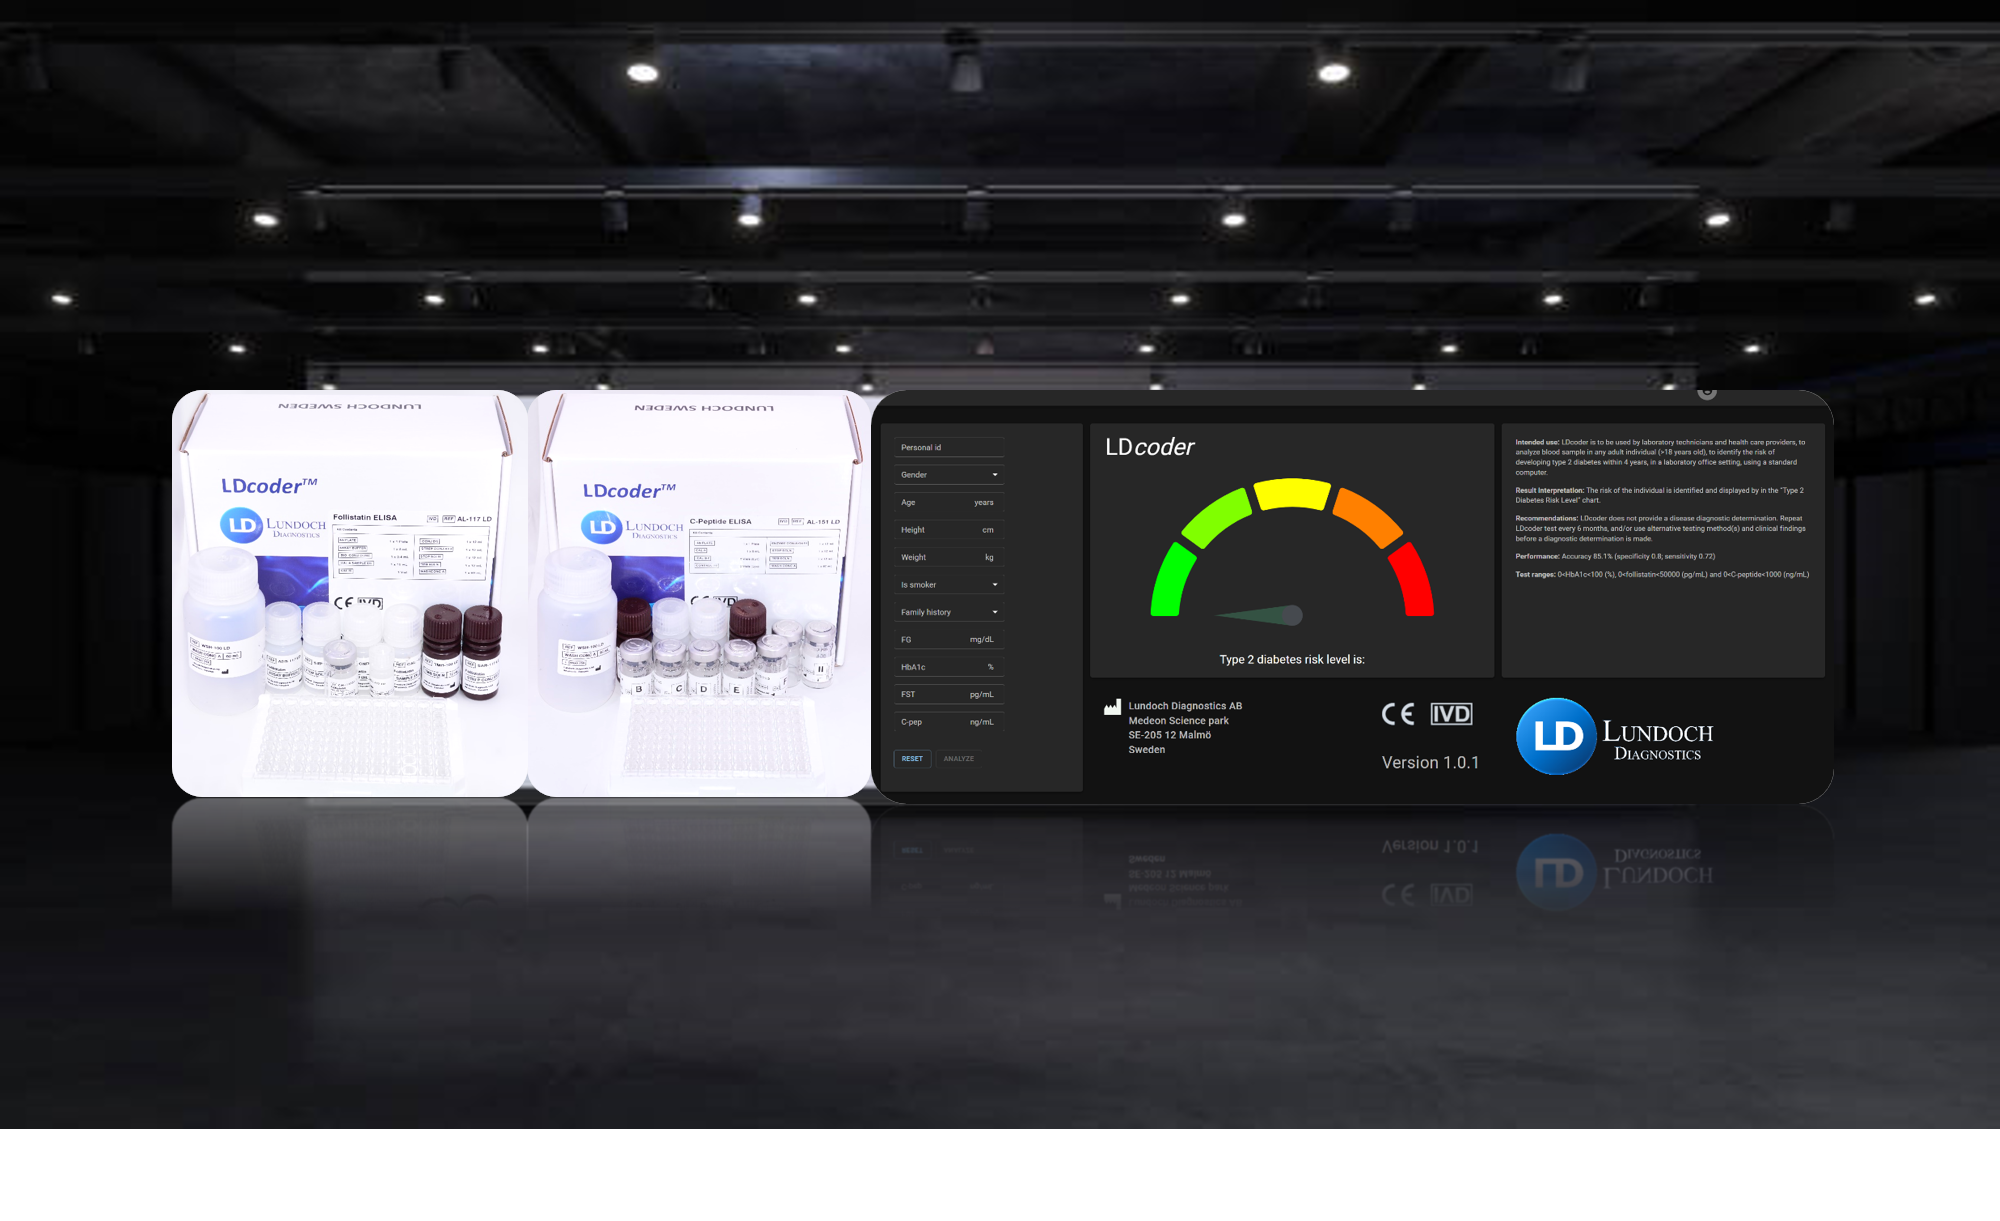2000x1221 pixels.
Task: Click the Personal id input field
Action: point(948,447)
